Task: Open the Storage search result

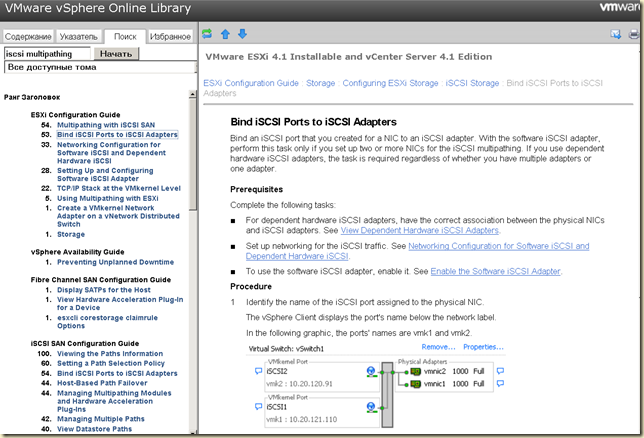Action: (71, 234)
